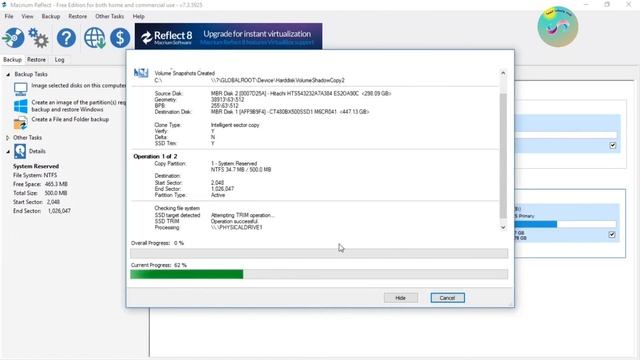Open the Other Tasks menu

point(109,16)
